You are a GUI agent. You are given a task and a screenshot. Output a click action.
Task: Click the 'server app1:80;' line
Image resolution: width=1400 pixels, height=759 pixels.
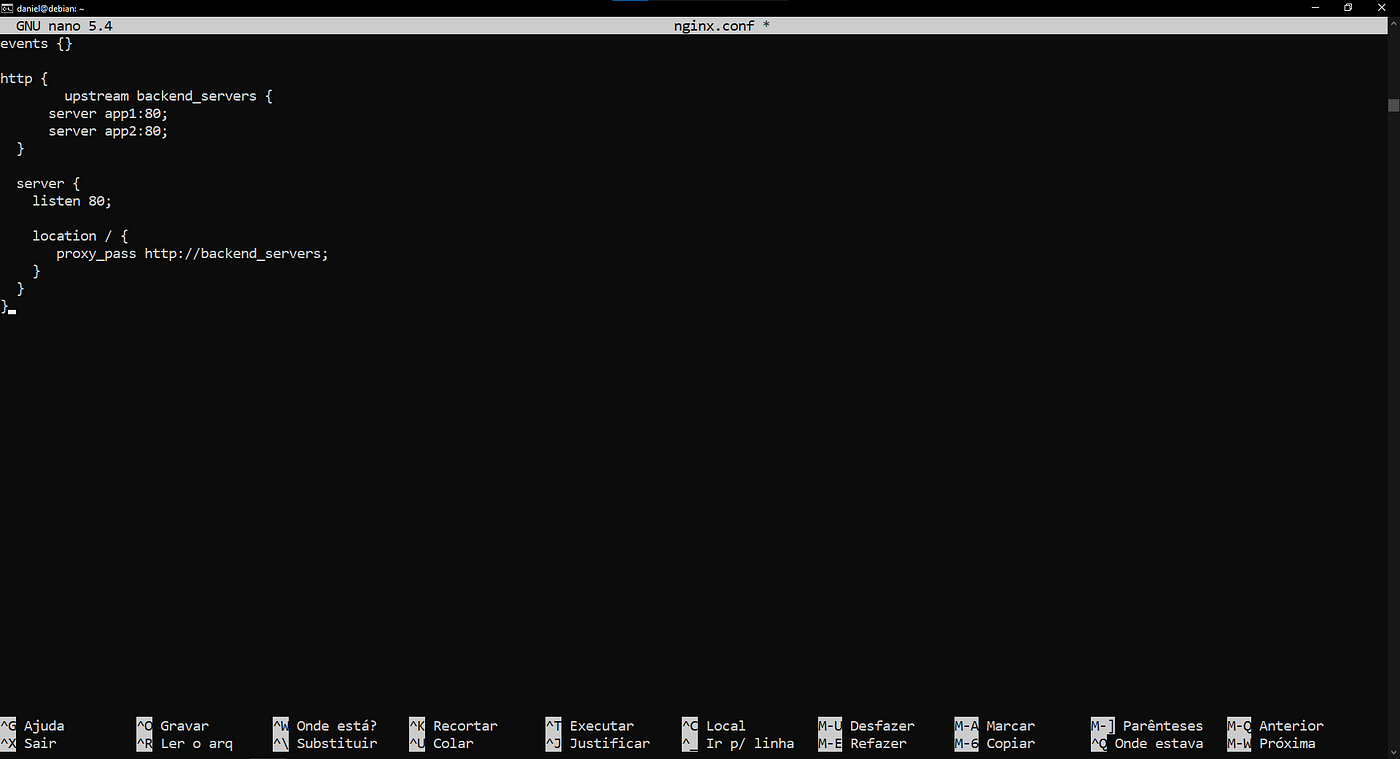pos(108,113)
